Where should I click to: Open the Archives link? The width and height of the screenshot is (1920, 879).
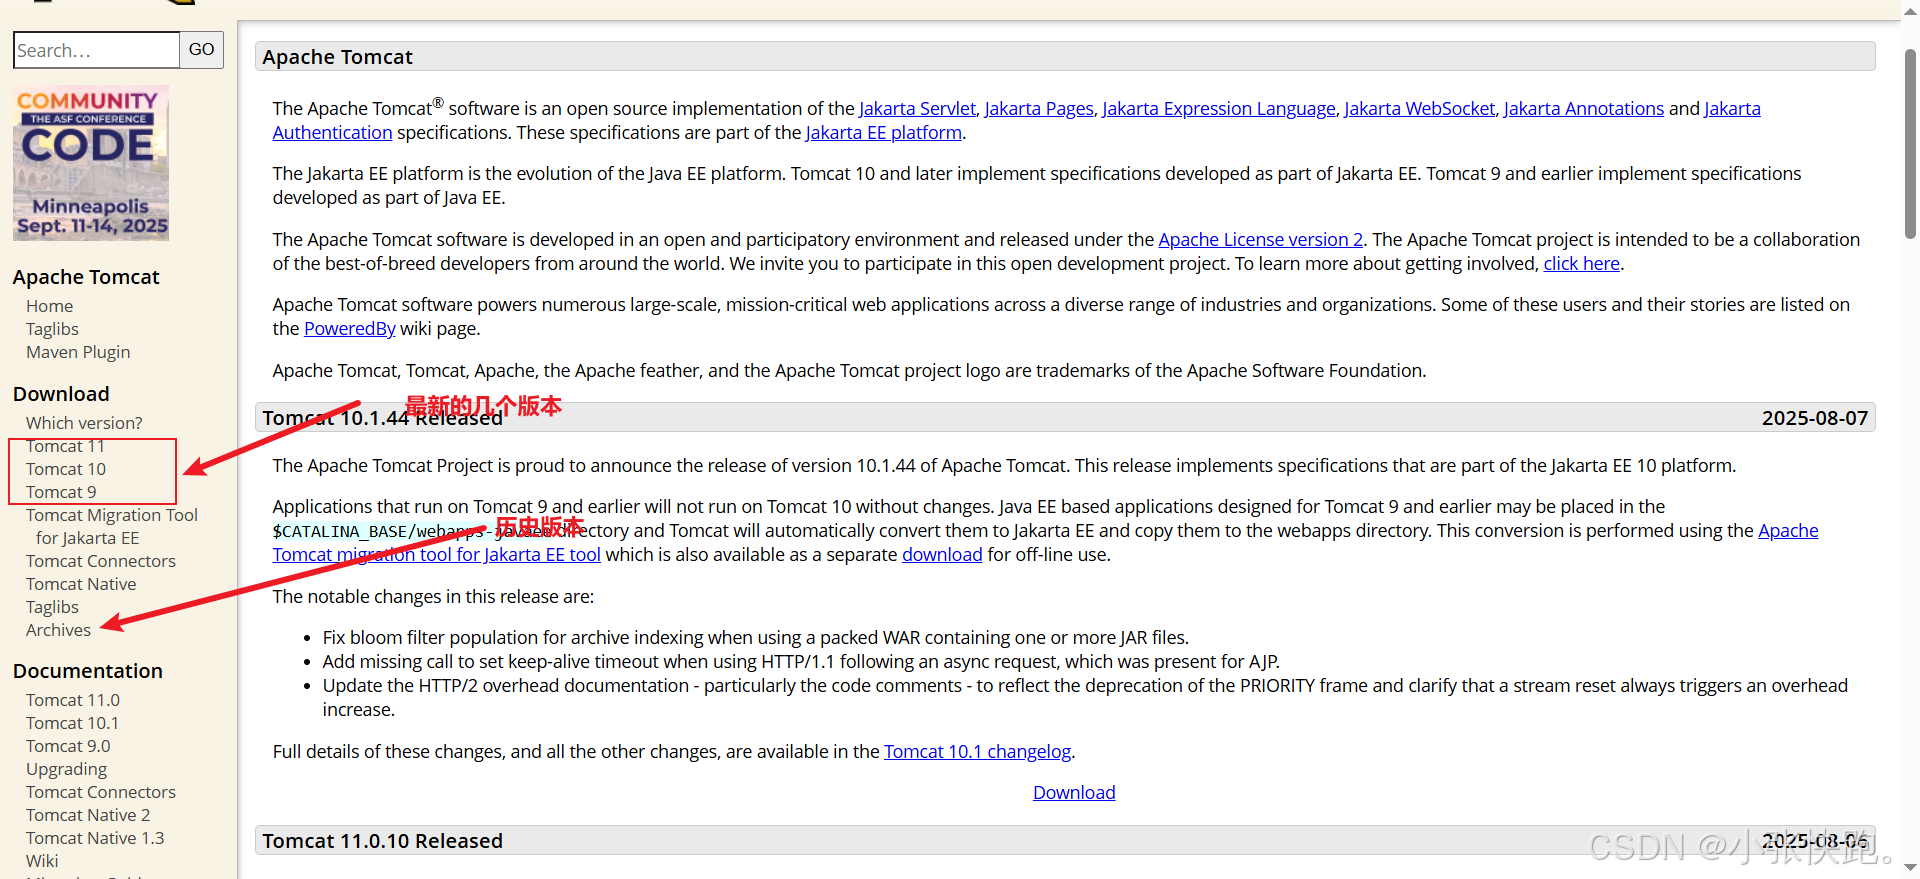pos(58,630)
